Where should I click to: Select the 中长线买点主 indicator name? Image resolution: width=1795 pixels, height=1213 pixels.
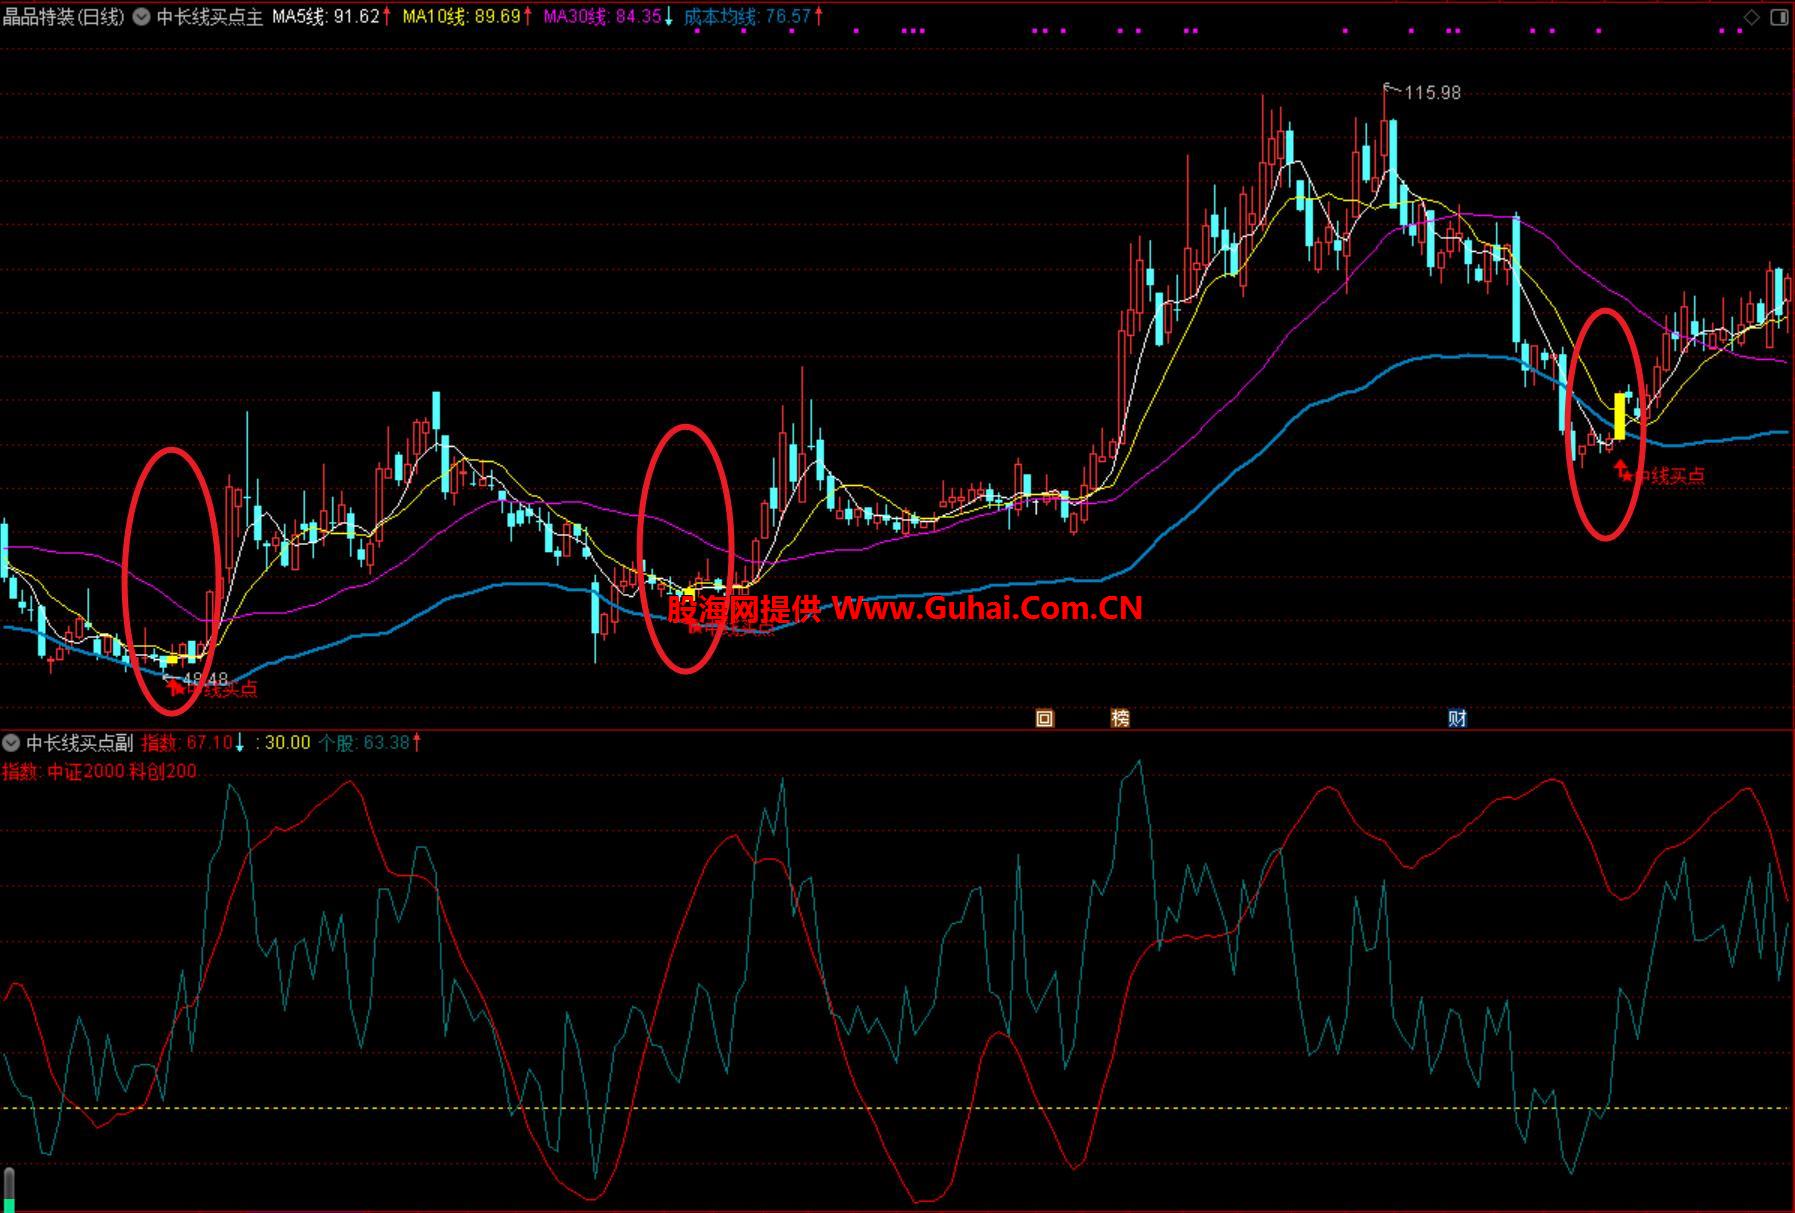[209, 17]
